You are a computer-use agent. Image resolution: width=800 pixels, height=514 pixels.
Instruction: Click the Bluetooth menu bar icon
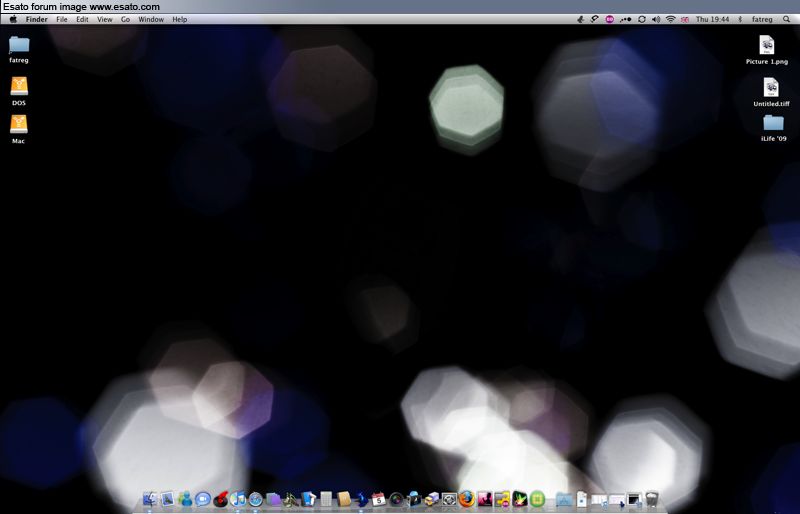[740, 19]
